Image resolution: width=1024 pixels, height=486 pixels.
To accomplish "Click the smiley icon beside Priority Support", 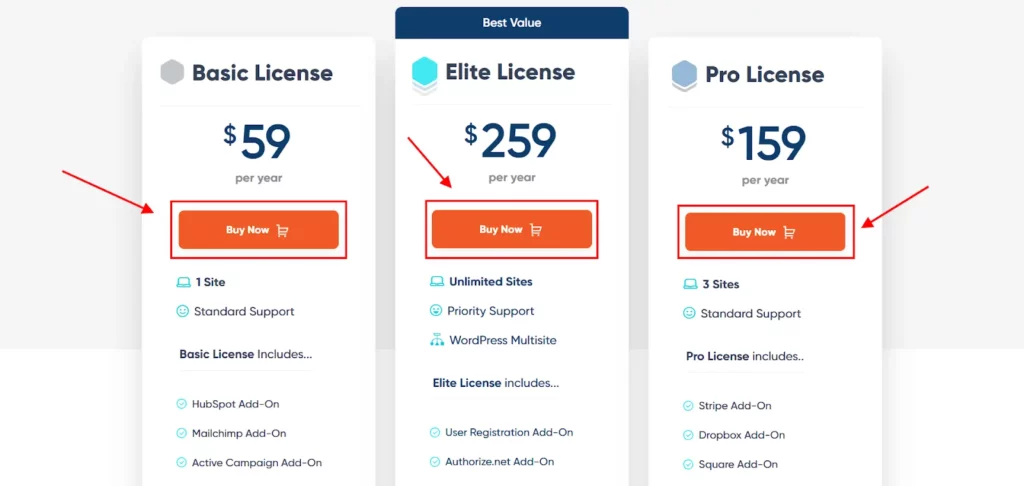I will coord(436,311).
